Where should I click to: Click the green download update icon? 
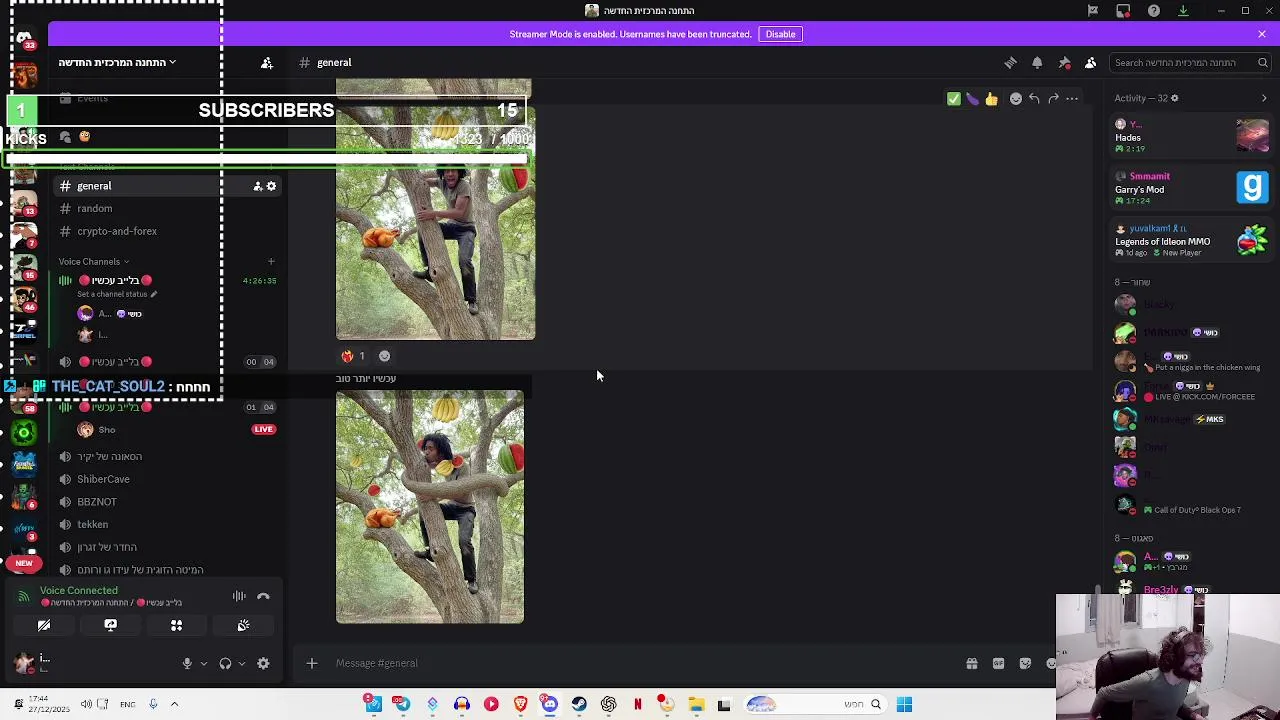coord(1183,10)
